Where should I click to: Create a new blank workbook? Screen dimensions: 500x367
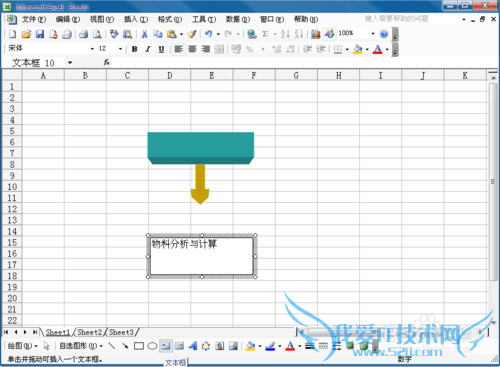pos(12,34)
